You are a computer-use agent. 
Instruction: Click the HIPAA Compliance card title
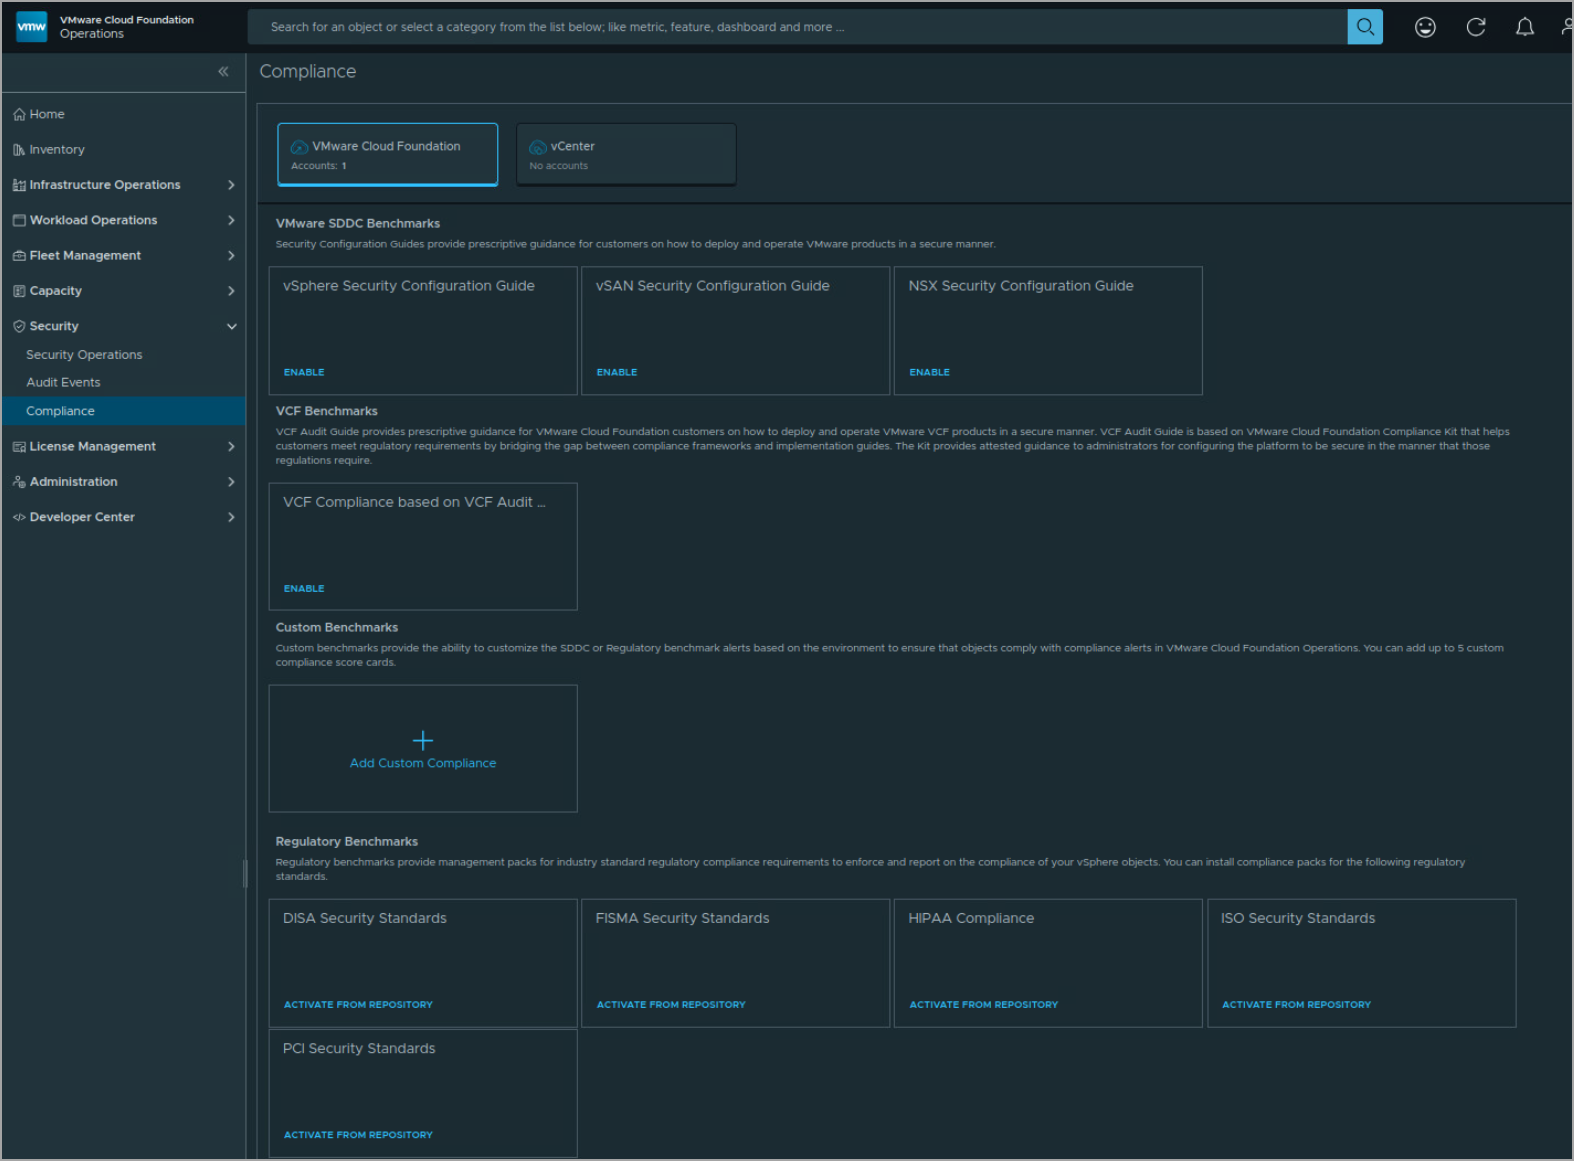pos(971,919)
